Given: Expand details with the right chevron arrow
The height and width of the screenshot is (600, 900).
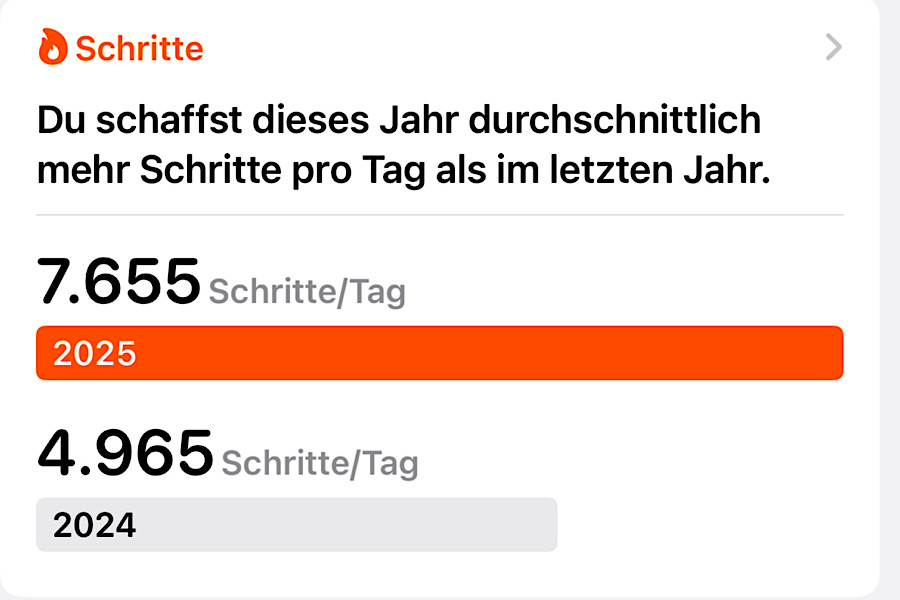Looking at the screenshot, I should click(834, 47).
